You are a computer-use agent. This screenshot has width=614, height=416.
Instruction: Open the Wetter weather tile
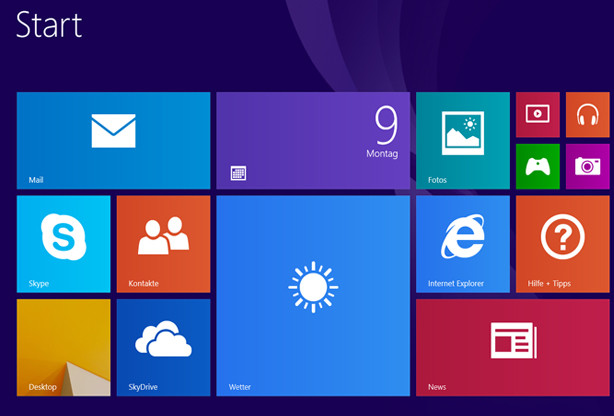click(x=313, y=296)
